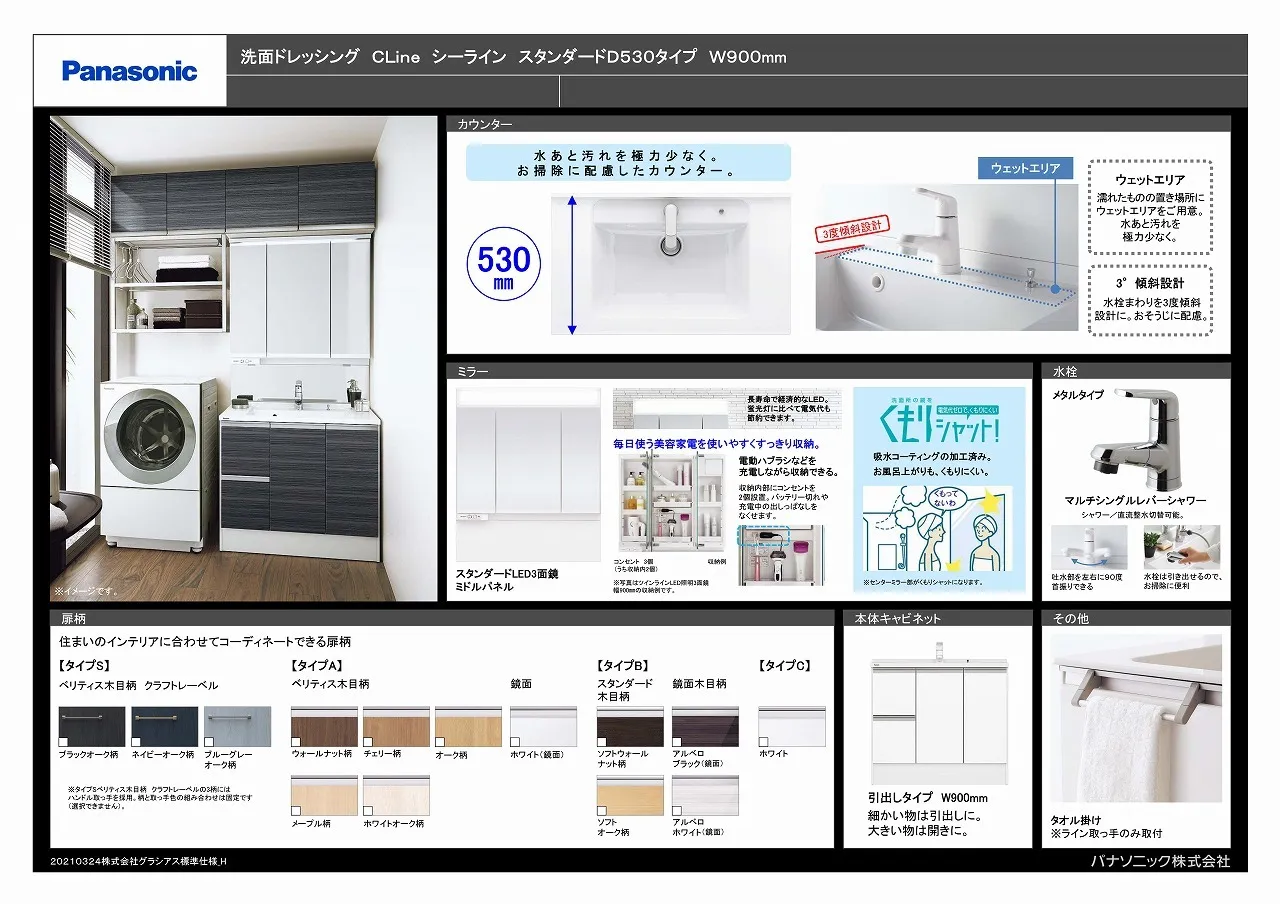Click the 【タイプB】 heading

pos(623,665)
